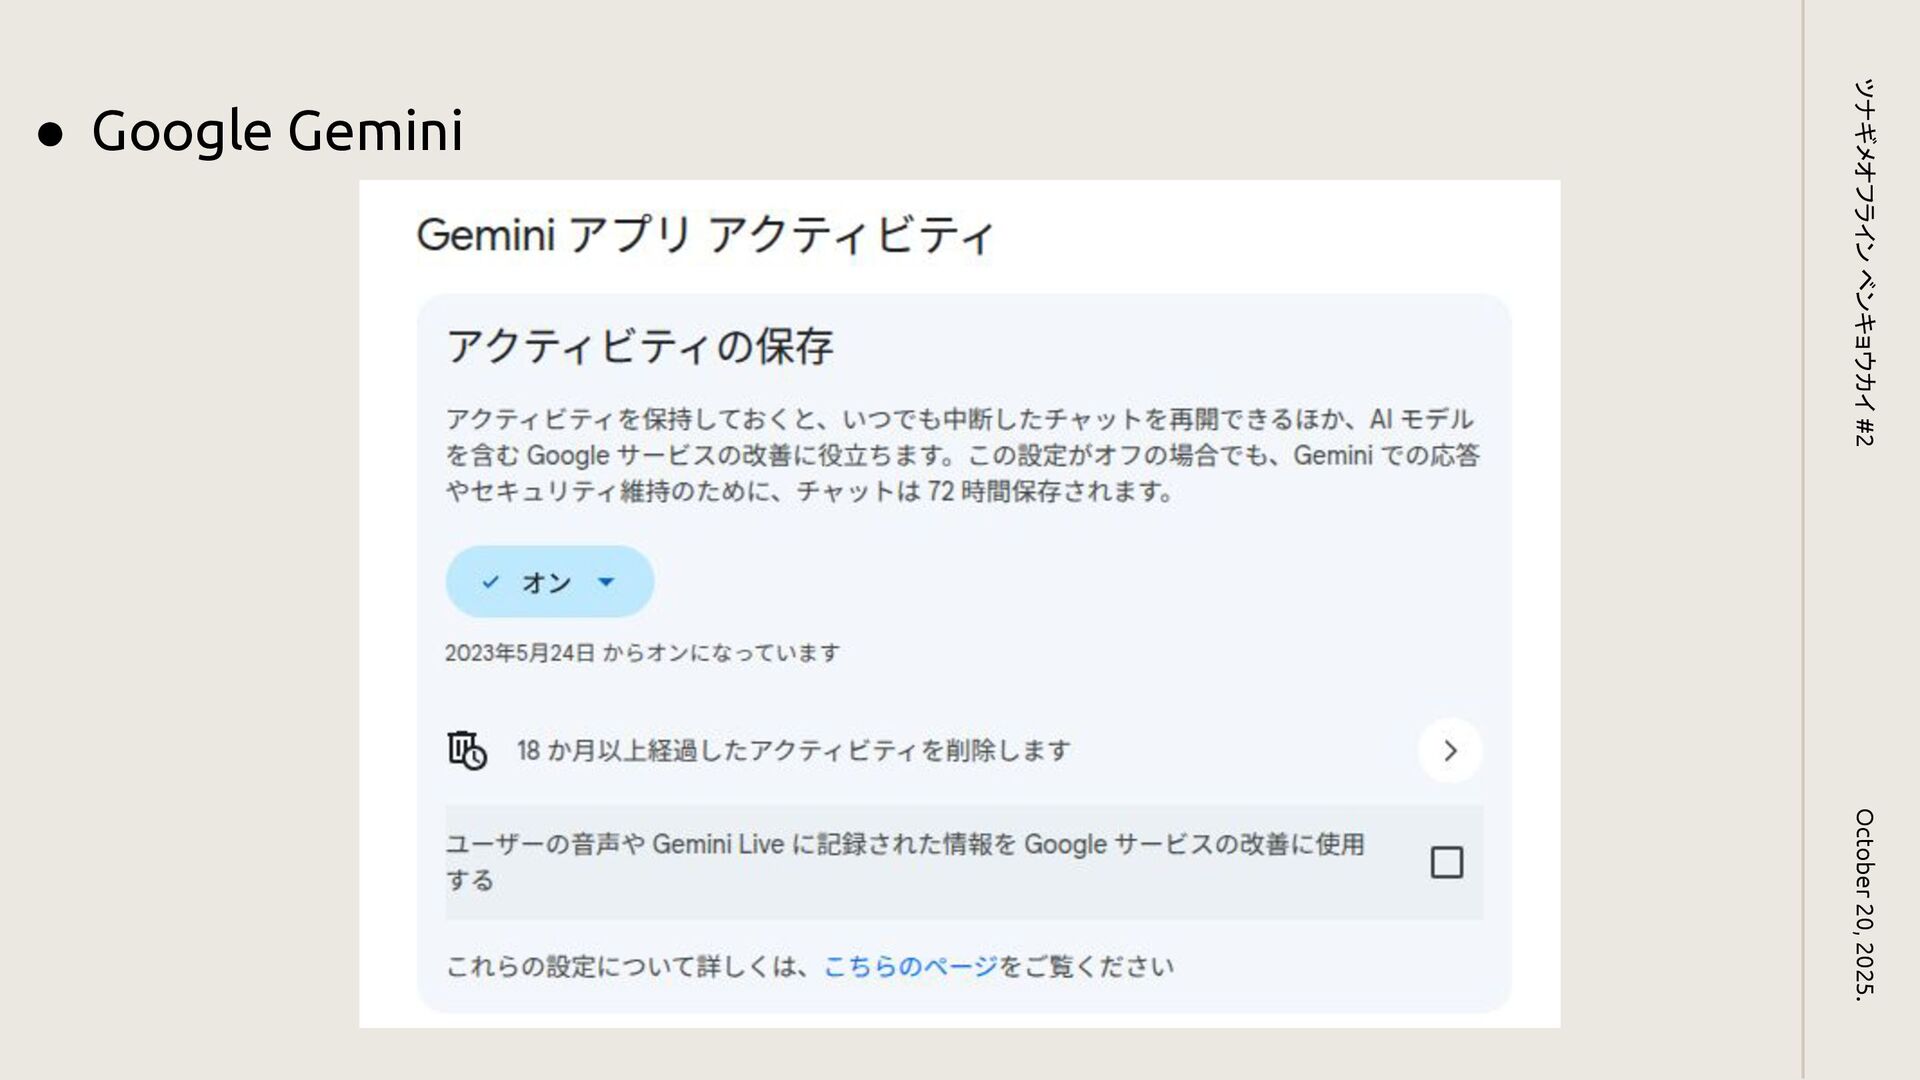The width and height of the screenshot is (1920, 1080).
Task: Click the Google Gemini slide heading
Action: pos(277,131)
